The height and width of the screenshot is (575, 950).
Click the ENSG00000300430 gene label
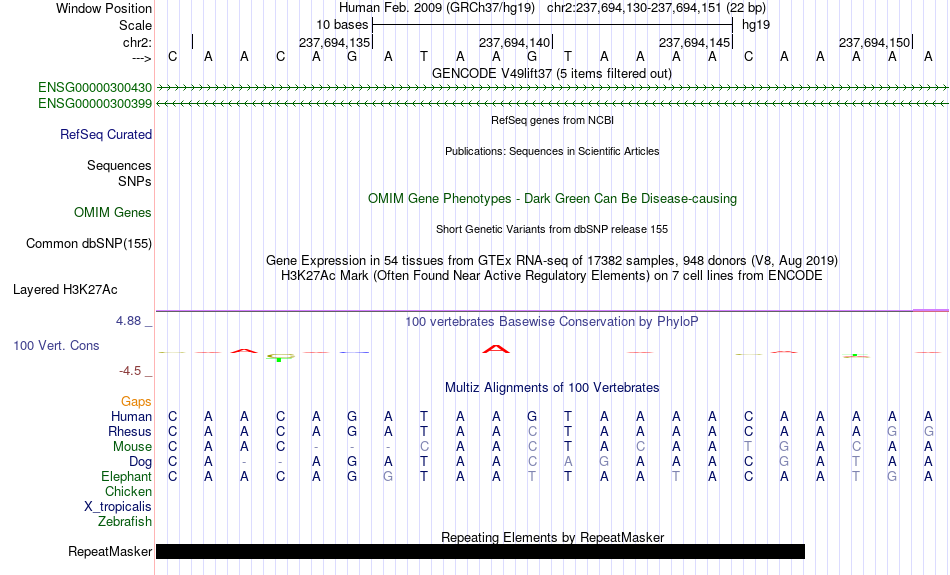pos(95,88)
